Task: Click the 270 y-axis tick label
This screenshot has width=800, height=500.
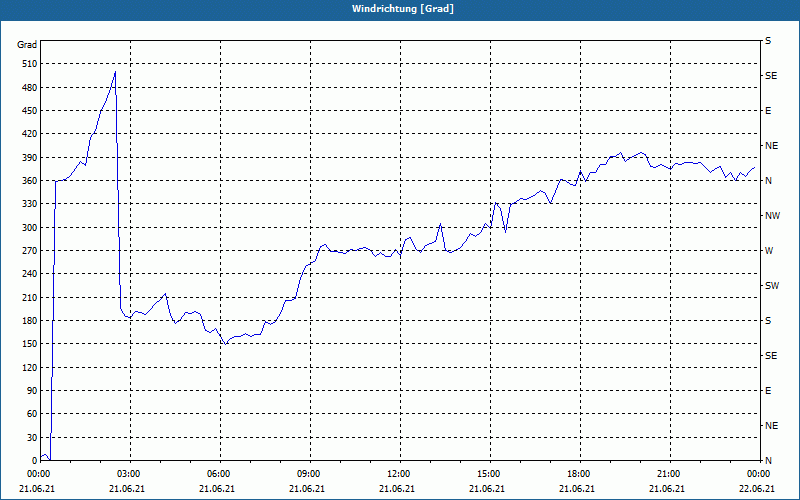Action: click(30, 251)
